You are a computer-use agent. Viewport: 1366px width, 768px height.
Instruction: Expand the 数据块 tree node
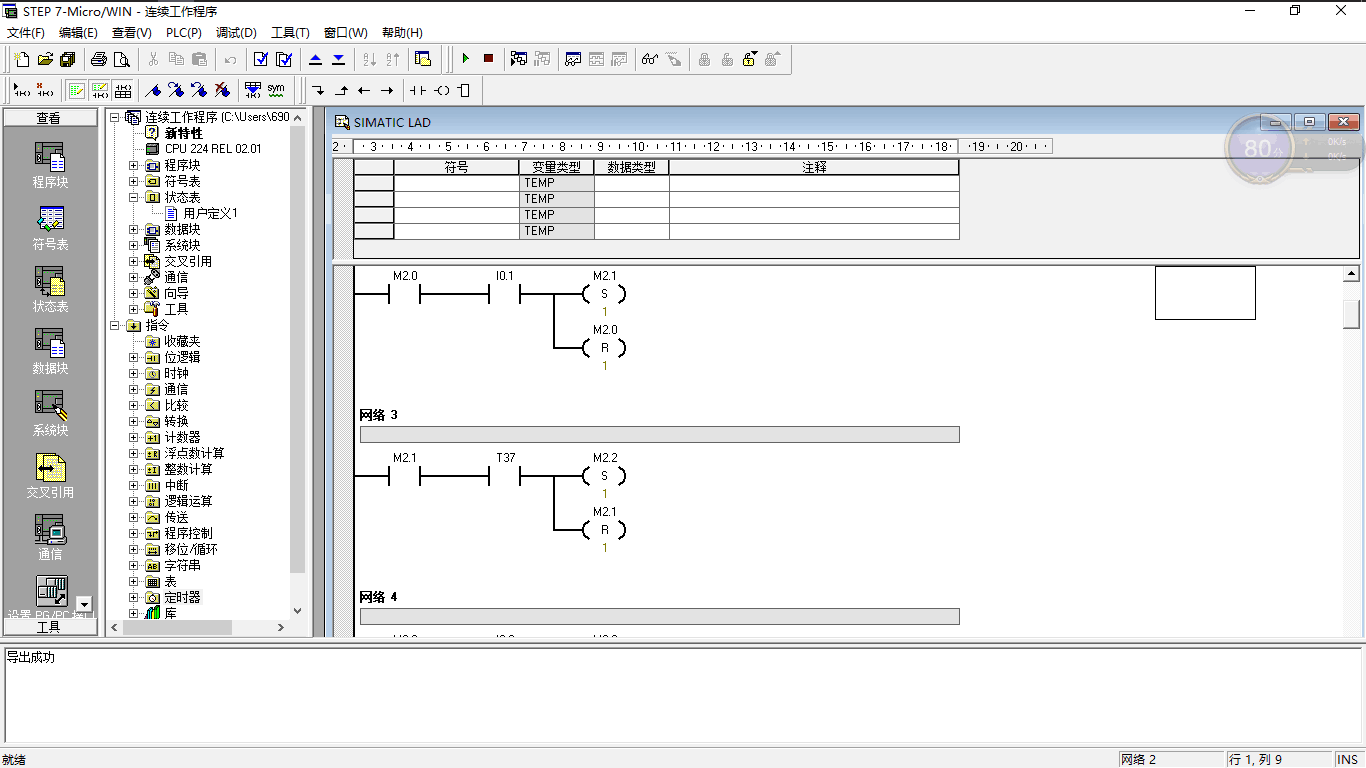tap(134, 229)
